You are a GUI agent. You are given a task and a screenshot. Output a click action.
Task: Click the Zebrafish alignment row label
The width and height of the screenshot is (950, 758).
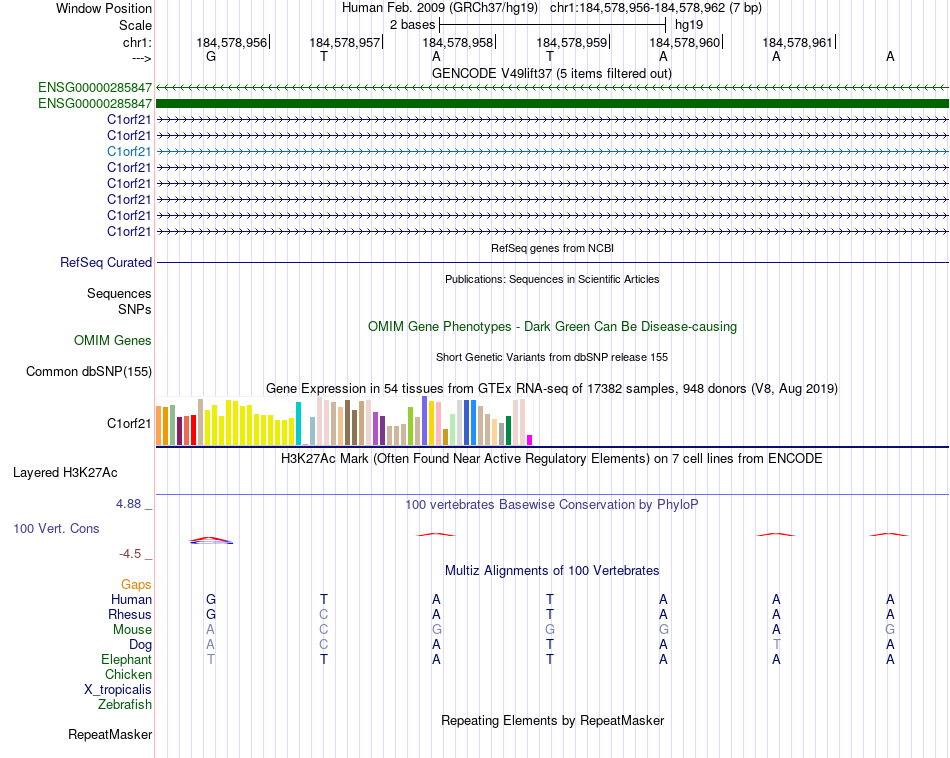125,705
